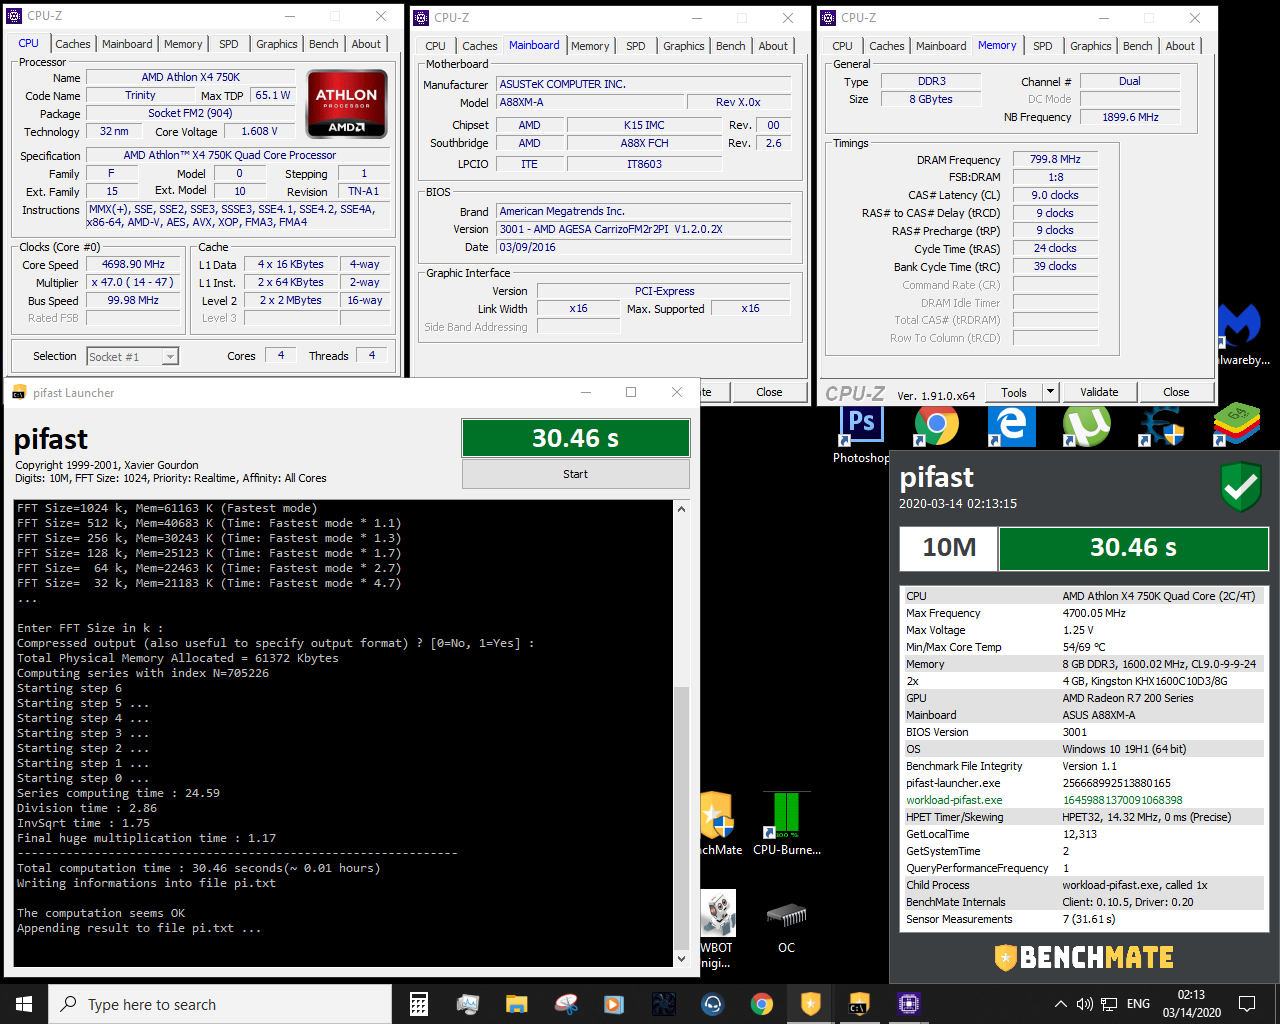
Task: Click Close button in Mainboard CPU-Z window
Action: point(769,392)
